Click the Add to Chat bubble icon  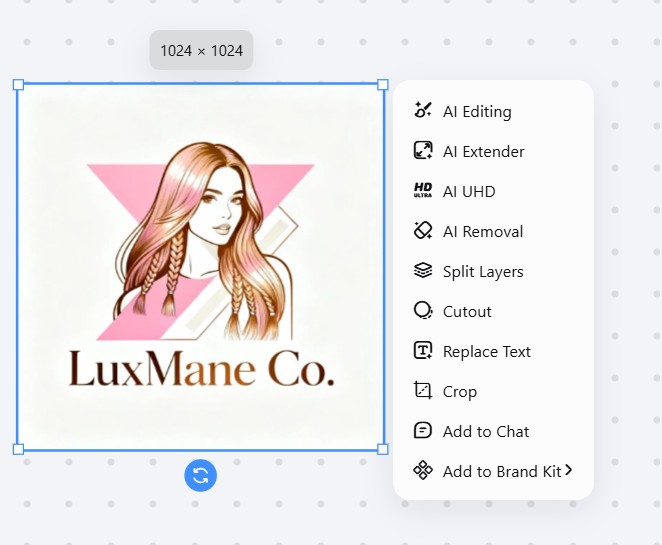[422, 431]
